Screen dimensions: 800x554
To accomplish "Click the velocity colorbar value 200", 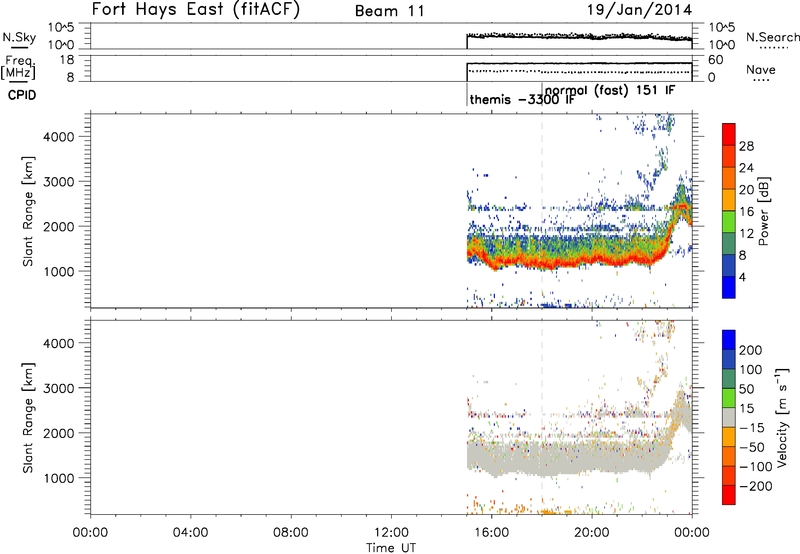I will pyautogui.click(x=751, y=350).
